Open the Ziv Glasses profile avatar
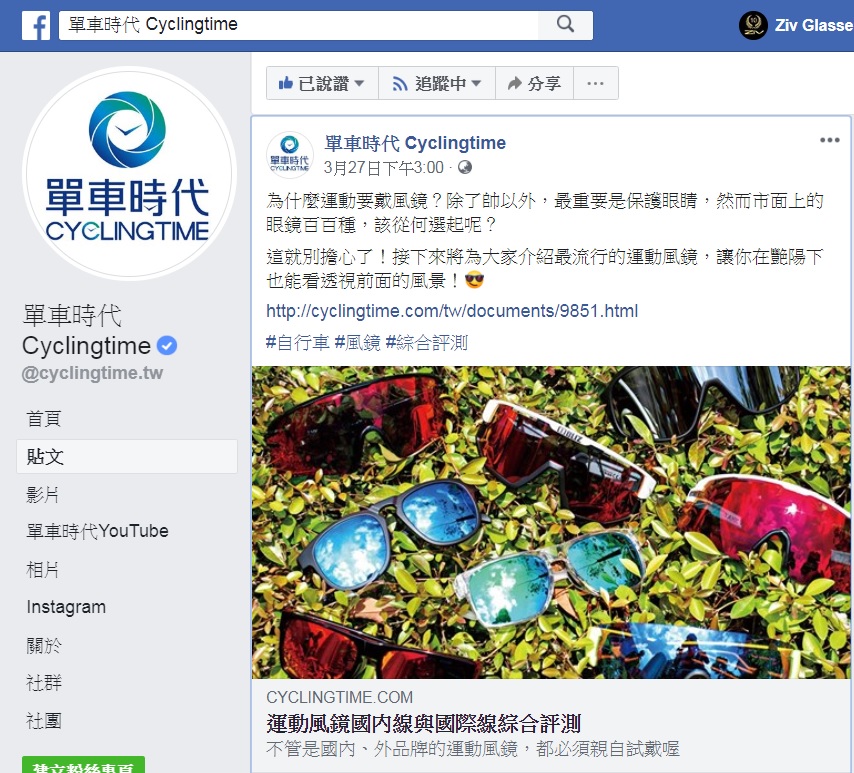This screenshot has width=854, height=773. coord(753,25)
